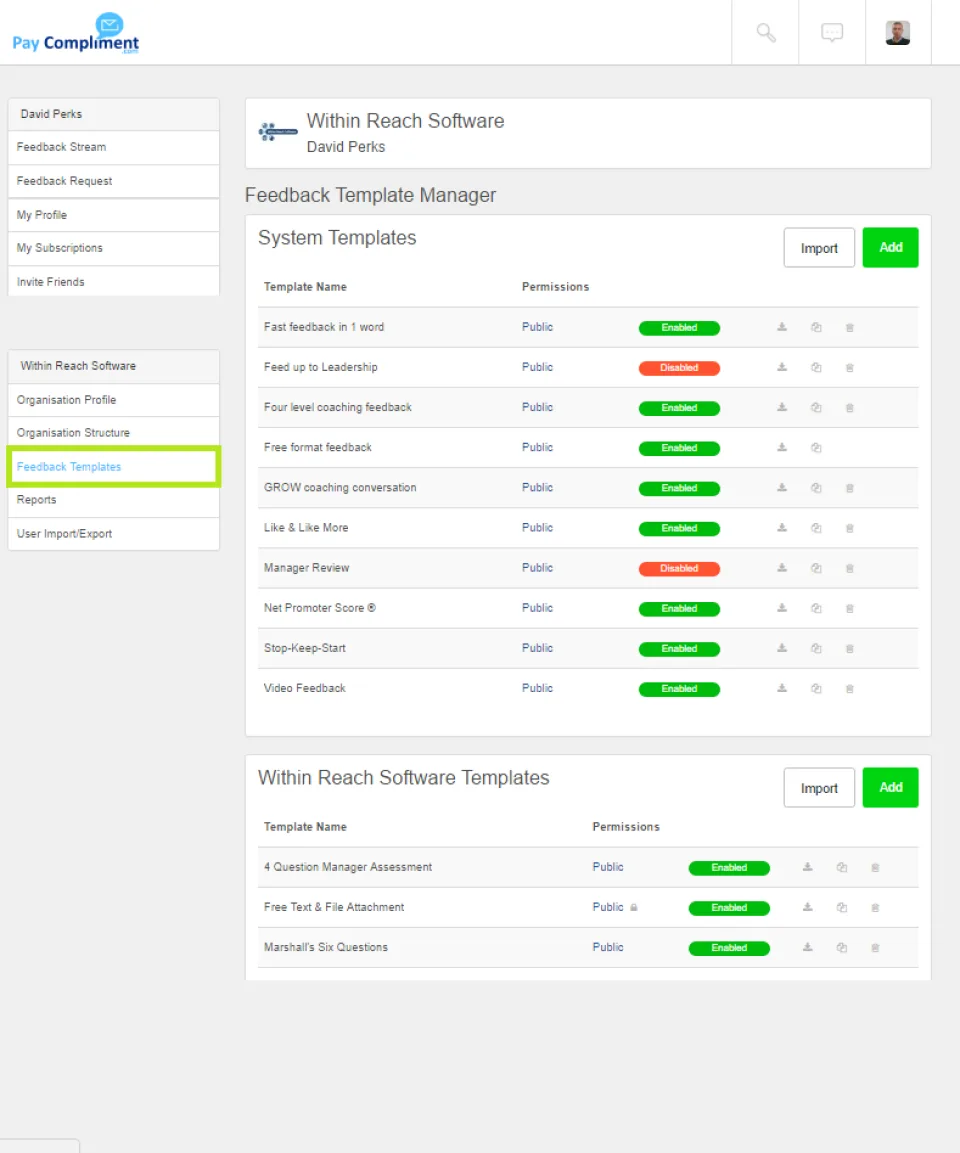Screen dimensions: 960x1153
Task: Export the Manager Review template
Action: [782, 568]
